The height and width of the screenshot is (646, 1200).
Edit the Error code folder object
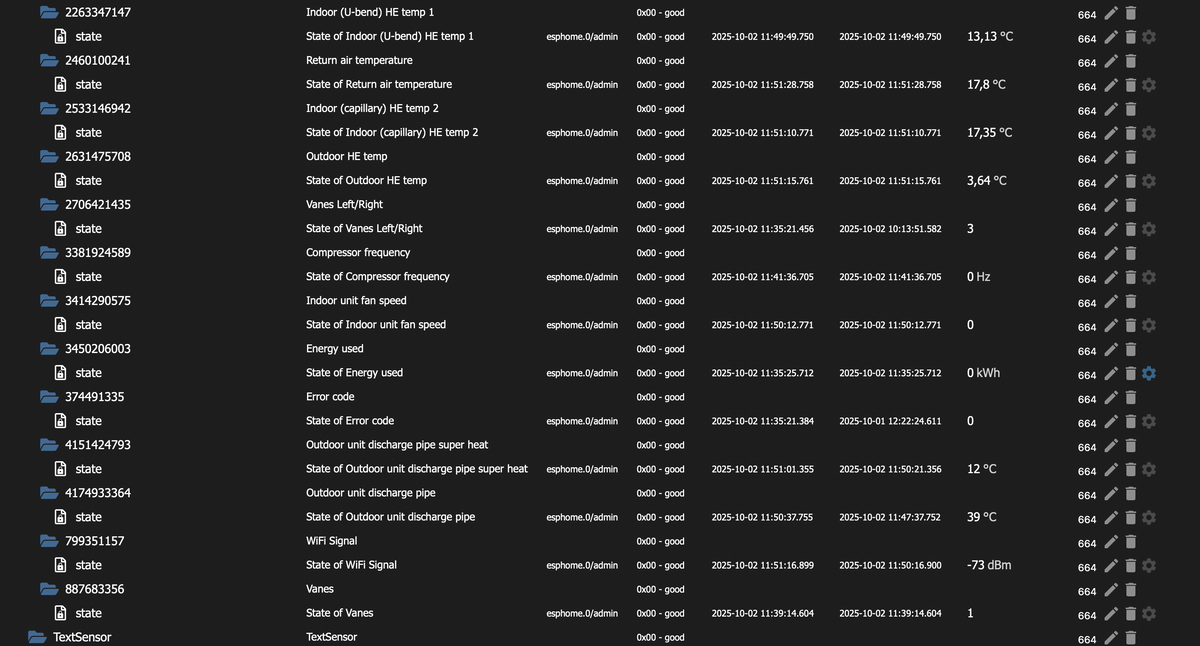(1111, 397)
